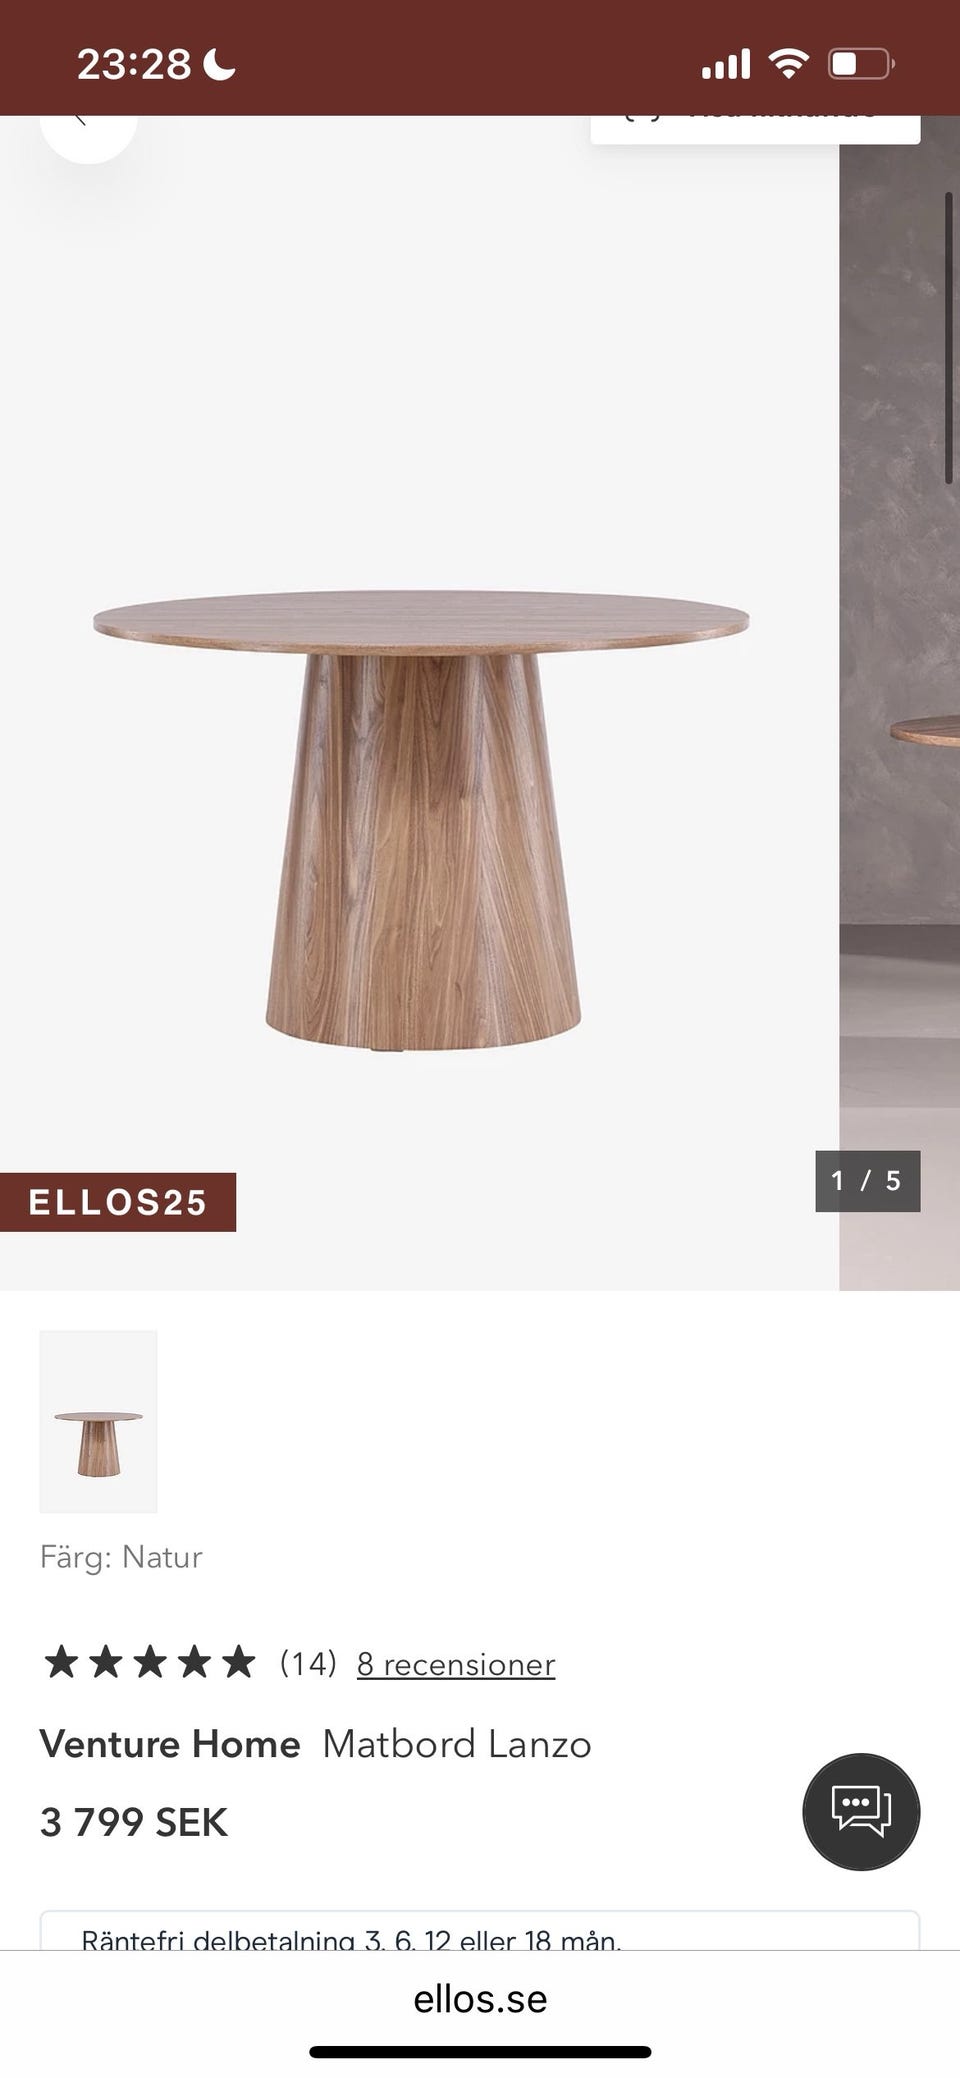
Task: Click the first rating star
Action: [61, 1663]
